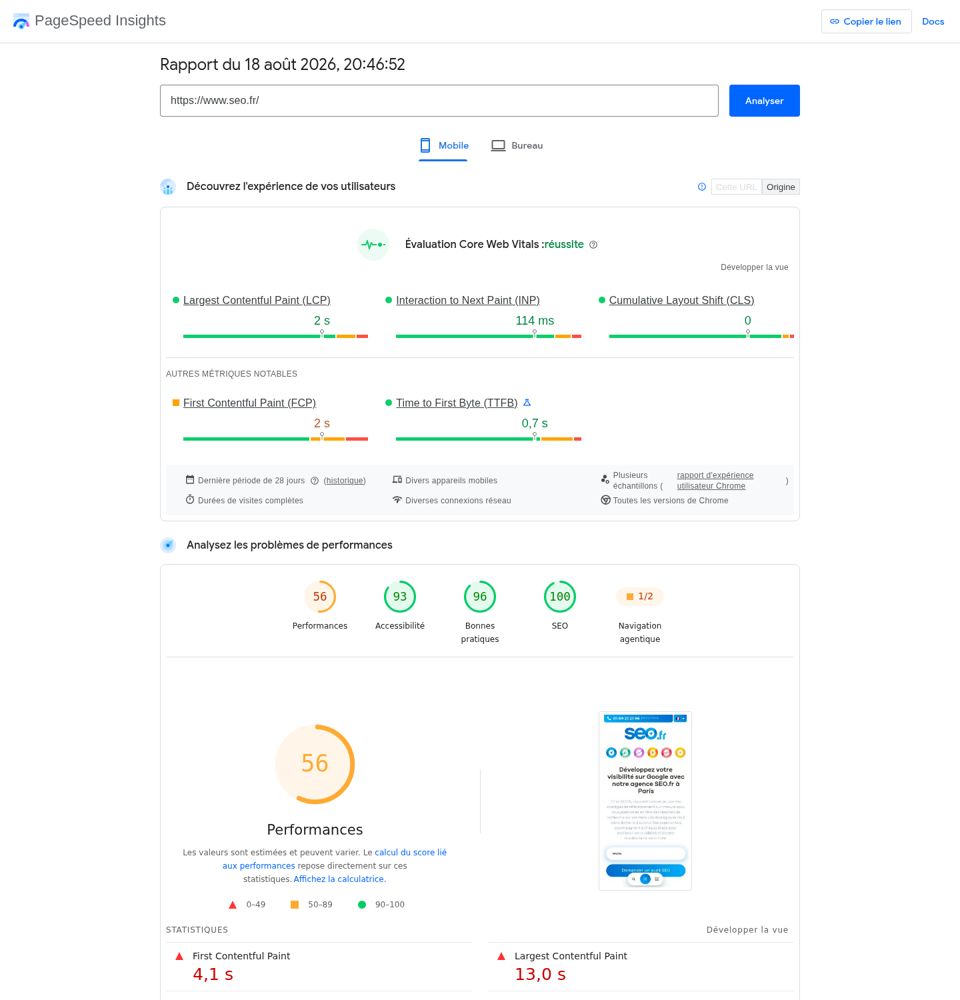
Task: Click the performance analysis section icon
Action: coord(168,545)
